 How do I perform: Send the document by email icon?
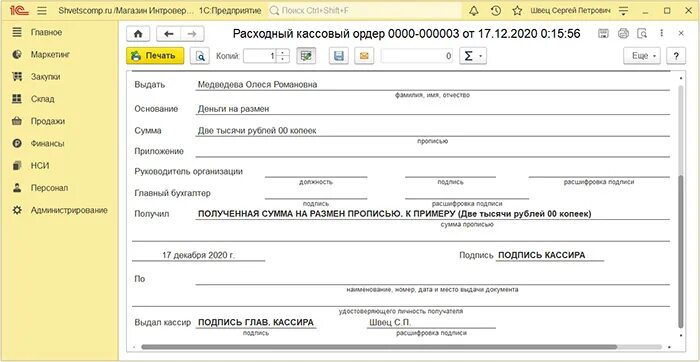364,56
